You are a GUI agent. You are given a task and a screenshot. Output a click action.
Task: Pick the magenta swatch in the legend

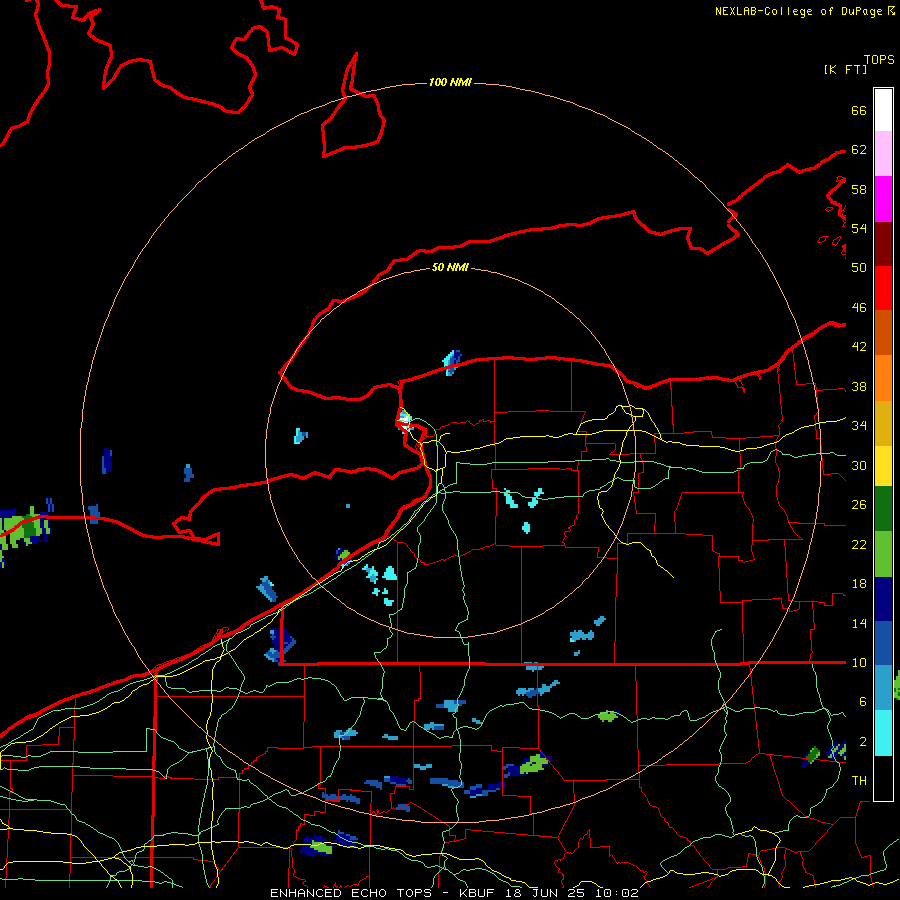click(883, 199)
